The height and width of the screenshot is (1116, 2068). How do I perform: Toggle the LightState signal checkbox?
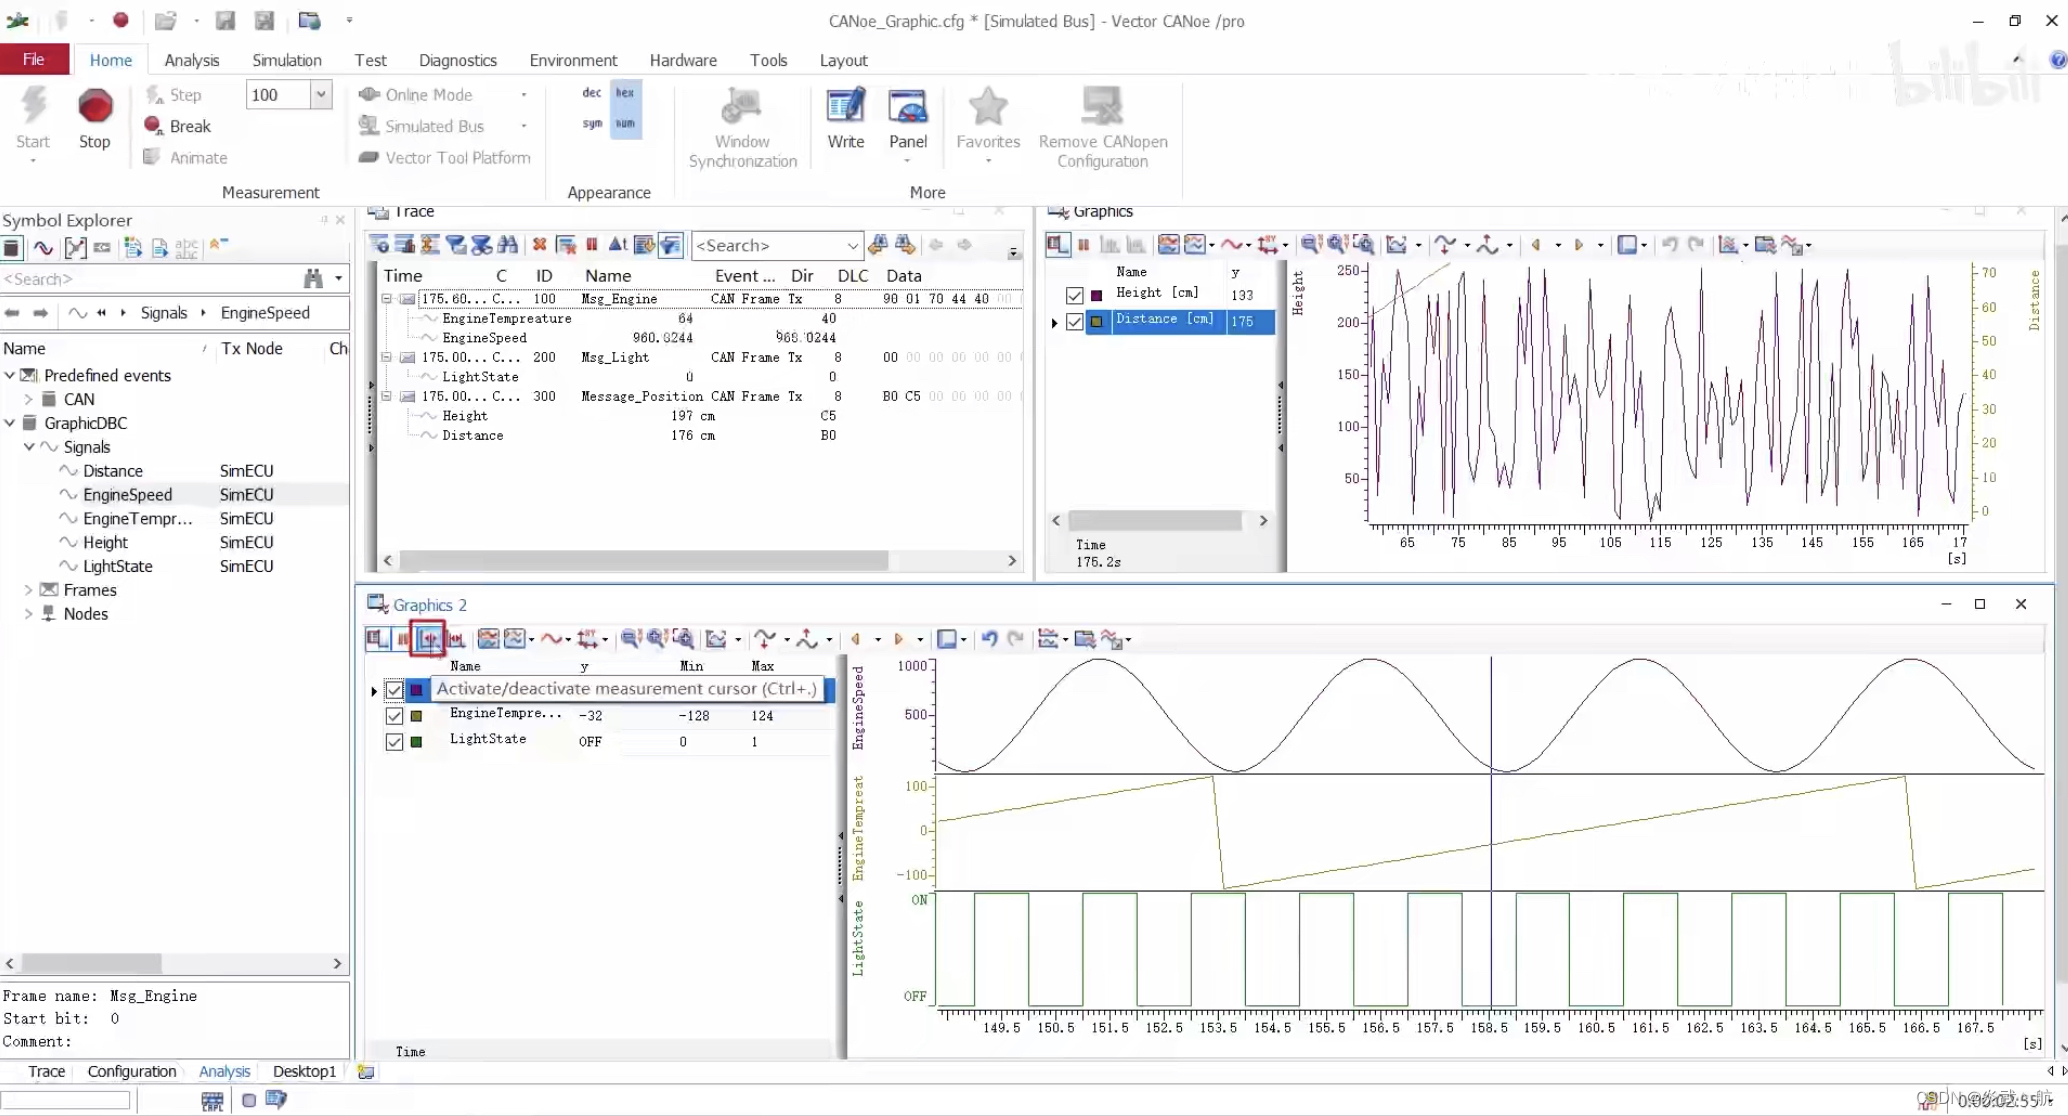[394, 742]
